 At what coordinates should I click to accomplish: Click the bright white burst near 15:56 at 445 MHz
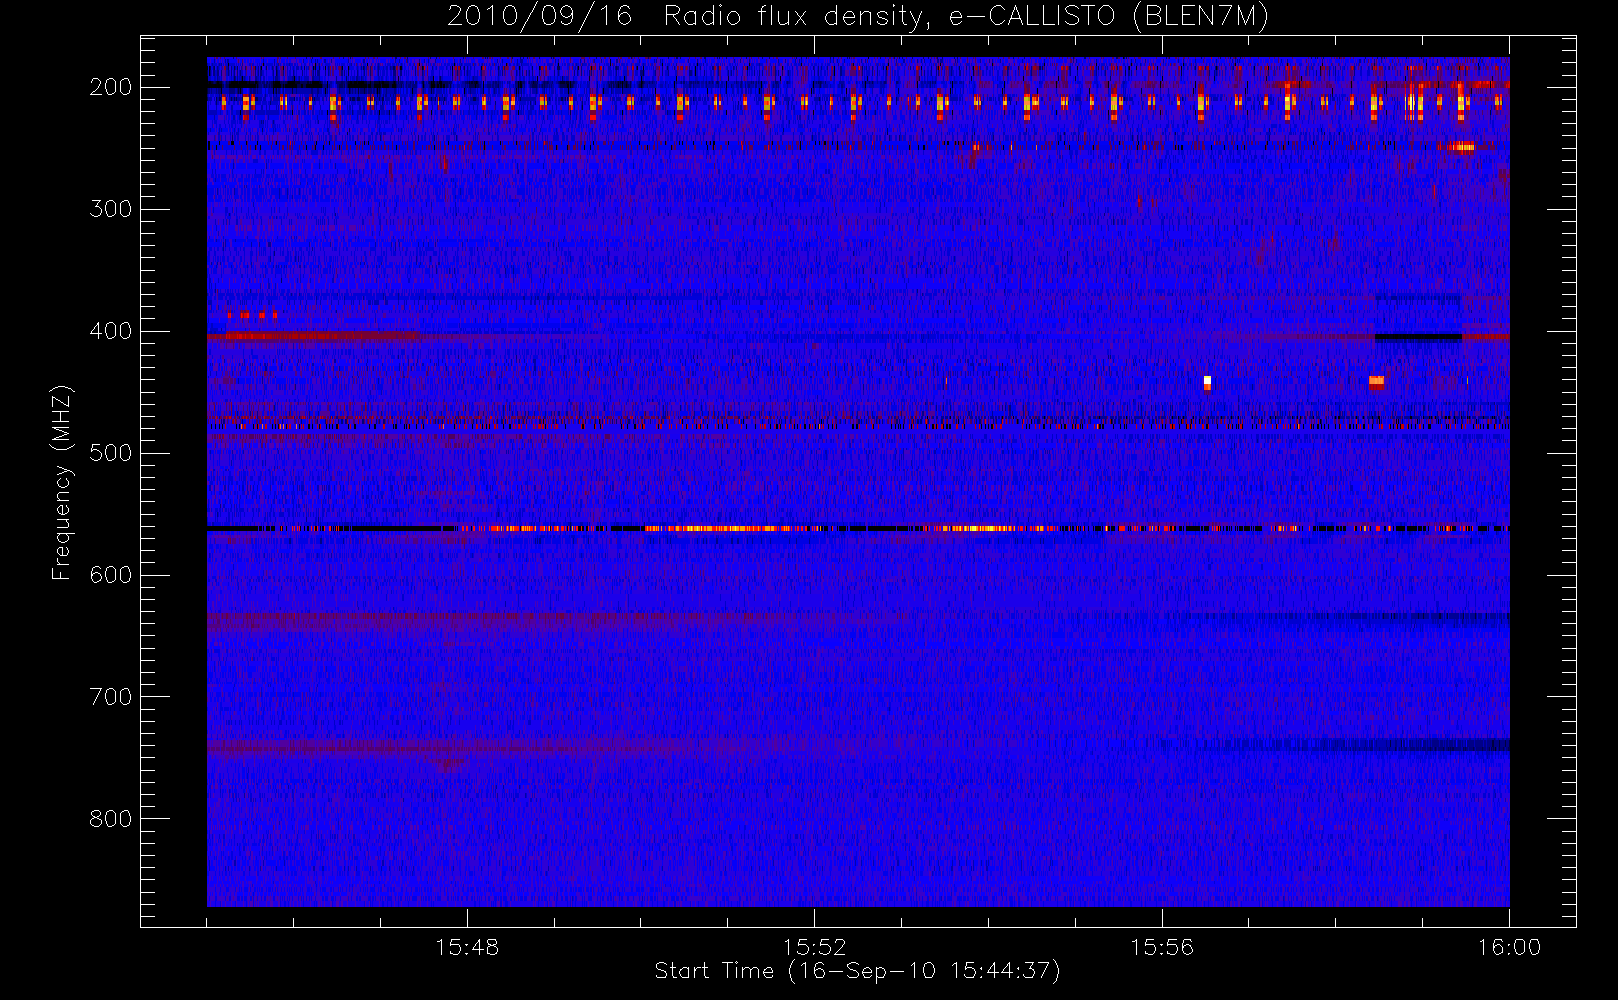[1207, 382]
